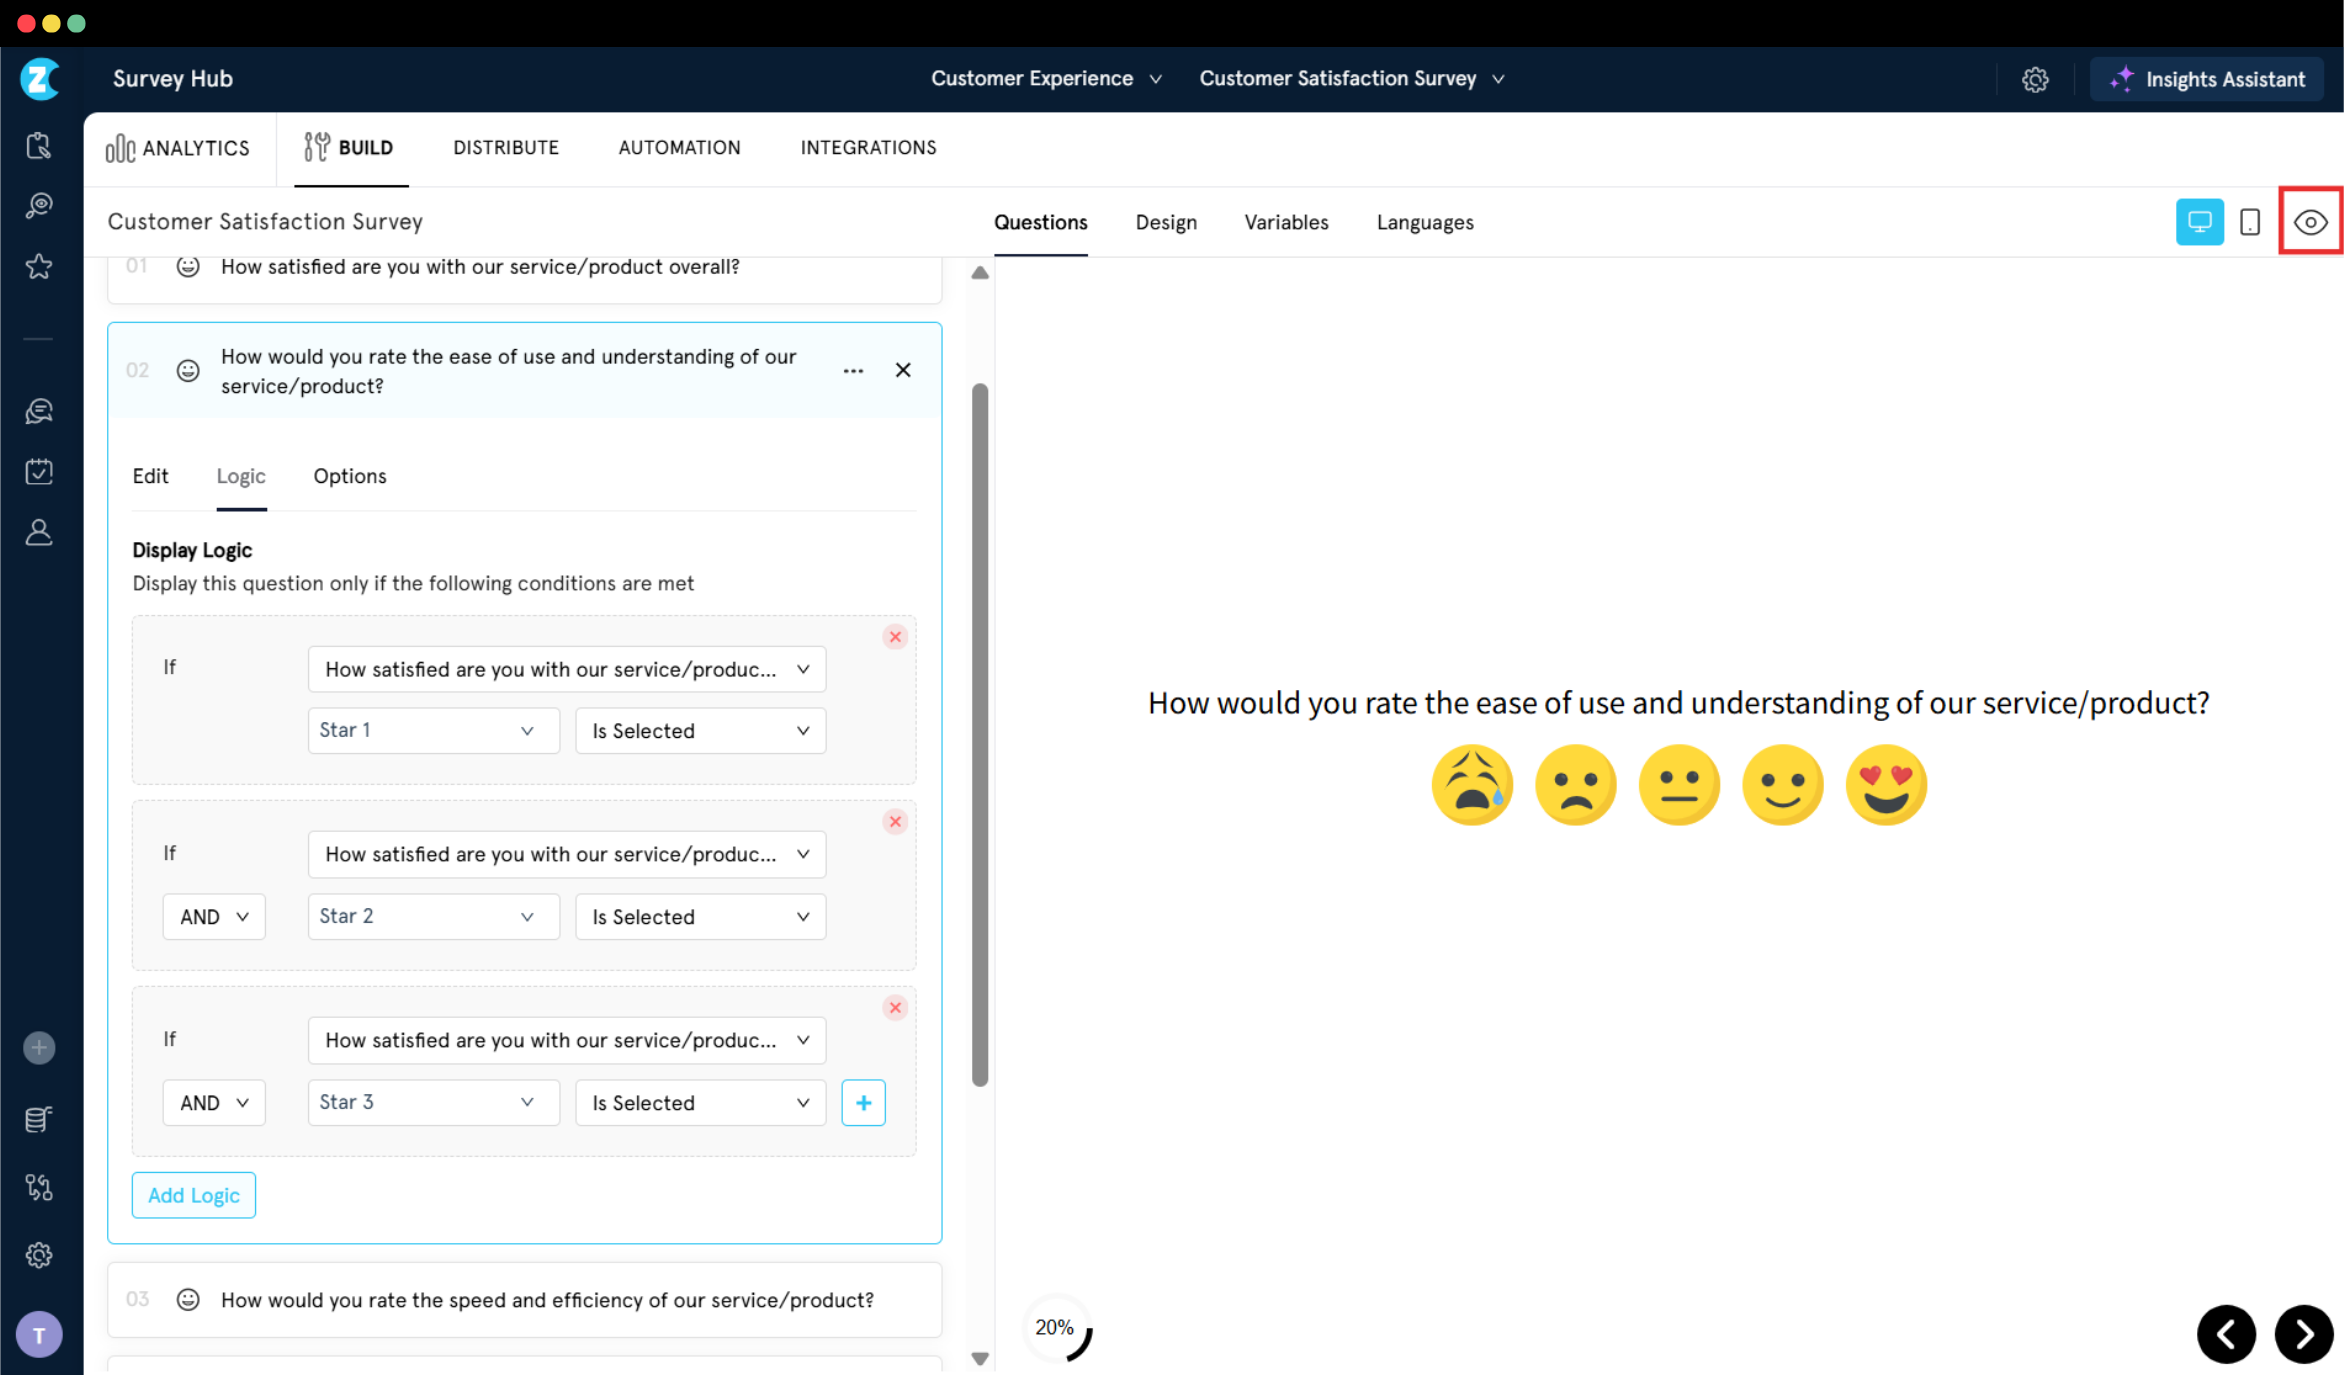The width and height of the screenshot is (2344, 1375).
Task: Switch to mobile device preview
Action: tap(2250, 222)
